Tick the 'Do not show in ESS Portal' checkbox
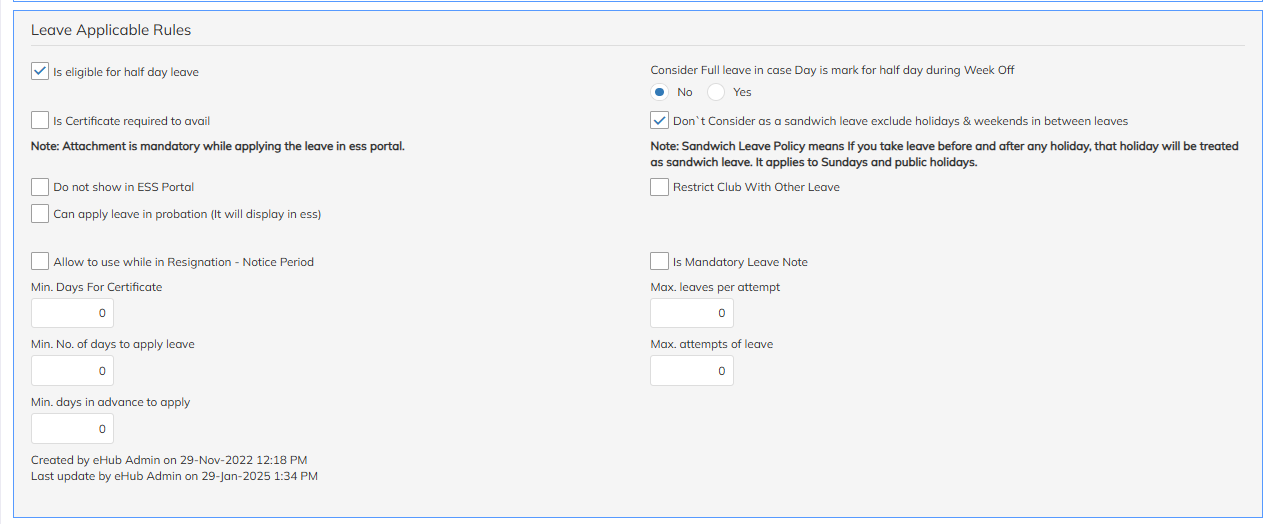 coord(40,187)
